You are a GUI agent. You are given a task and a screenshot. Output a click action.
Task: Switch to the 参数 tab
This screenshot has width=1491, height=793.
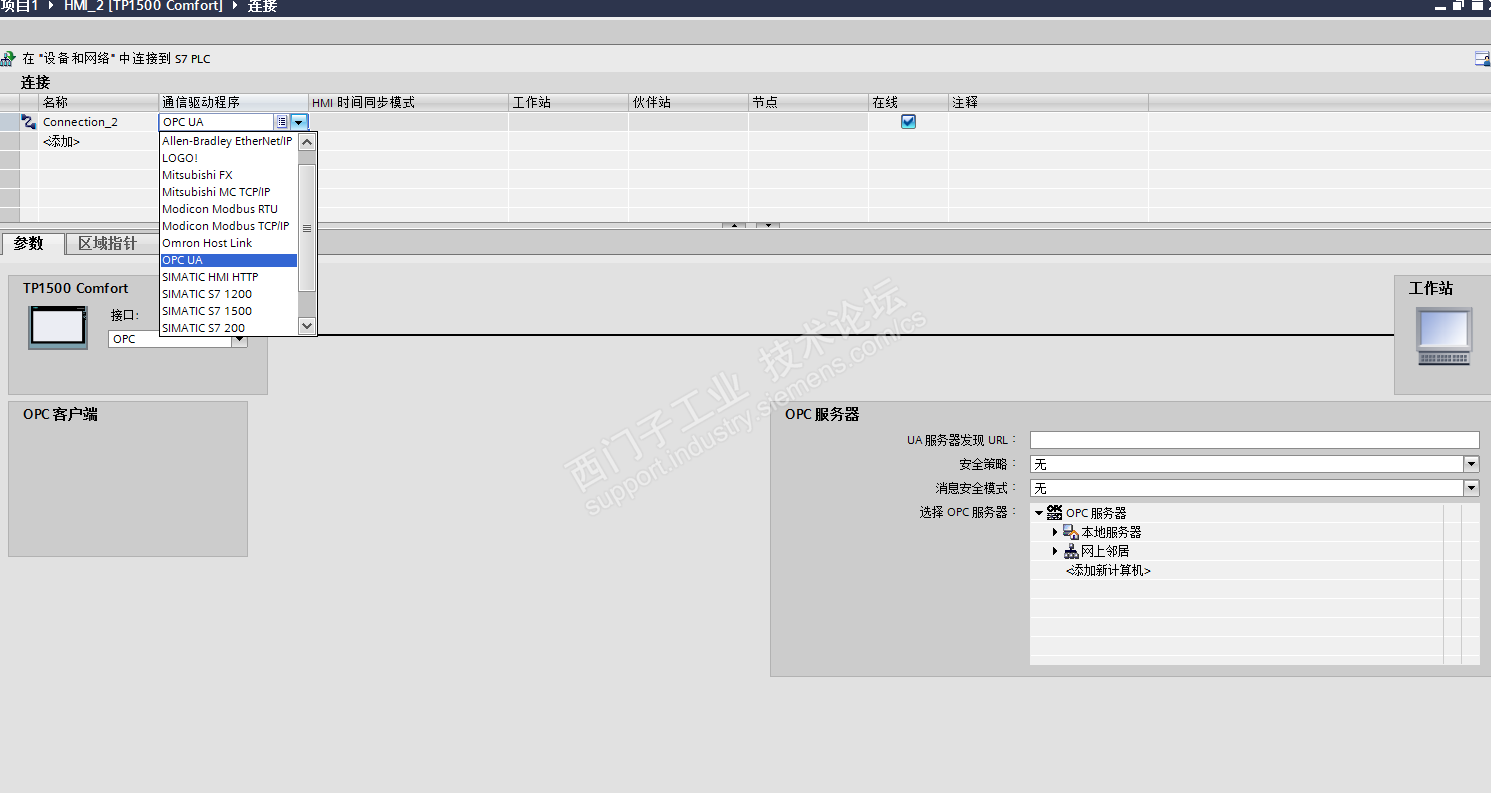tap(33, 244)
